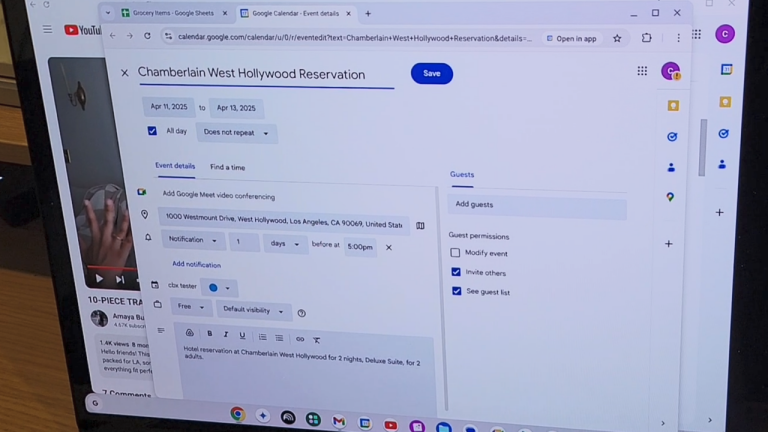The image size is (768, 432).
Task: Click the Add guests field
Action: (x=537, y=206)
